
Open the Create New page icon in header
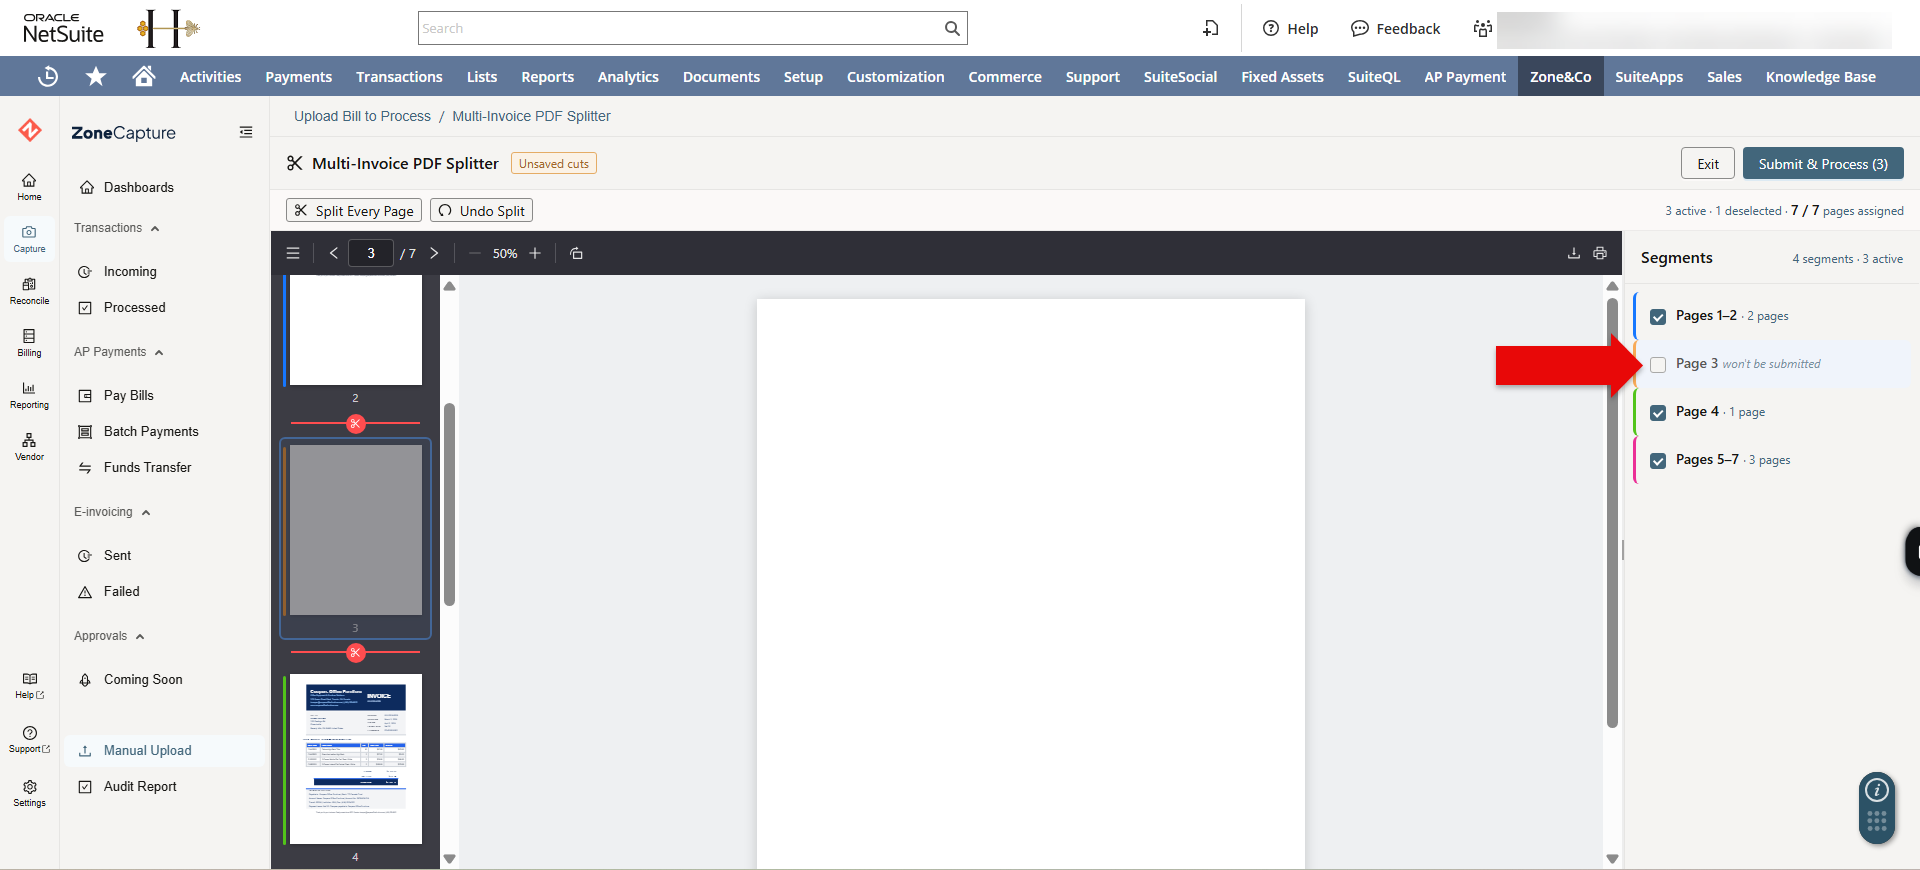click(1211, 28)
